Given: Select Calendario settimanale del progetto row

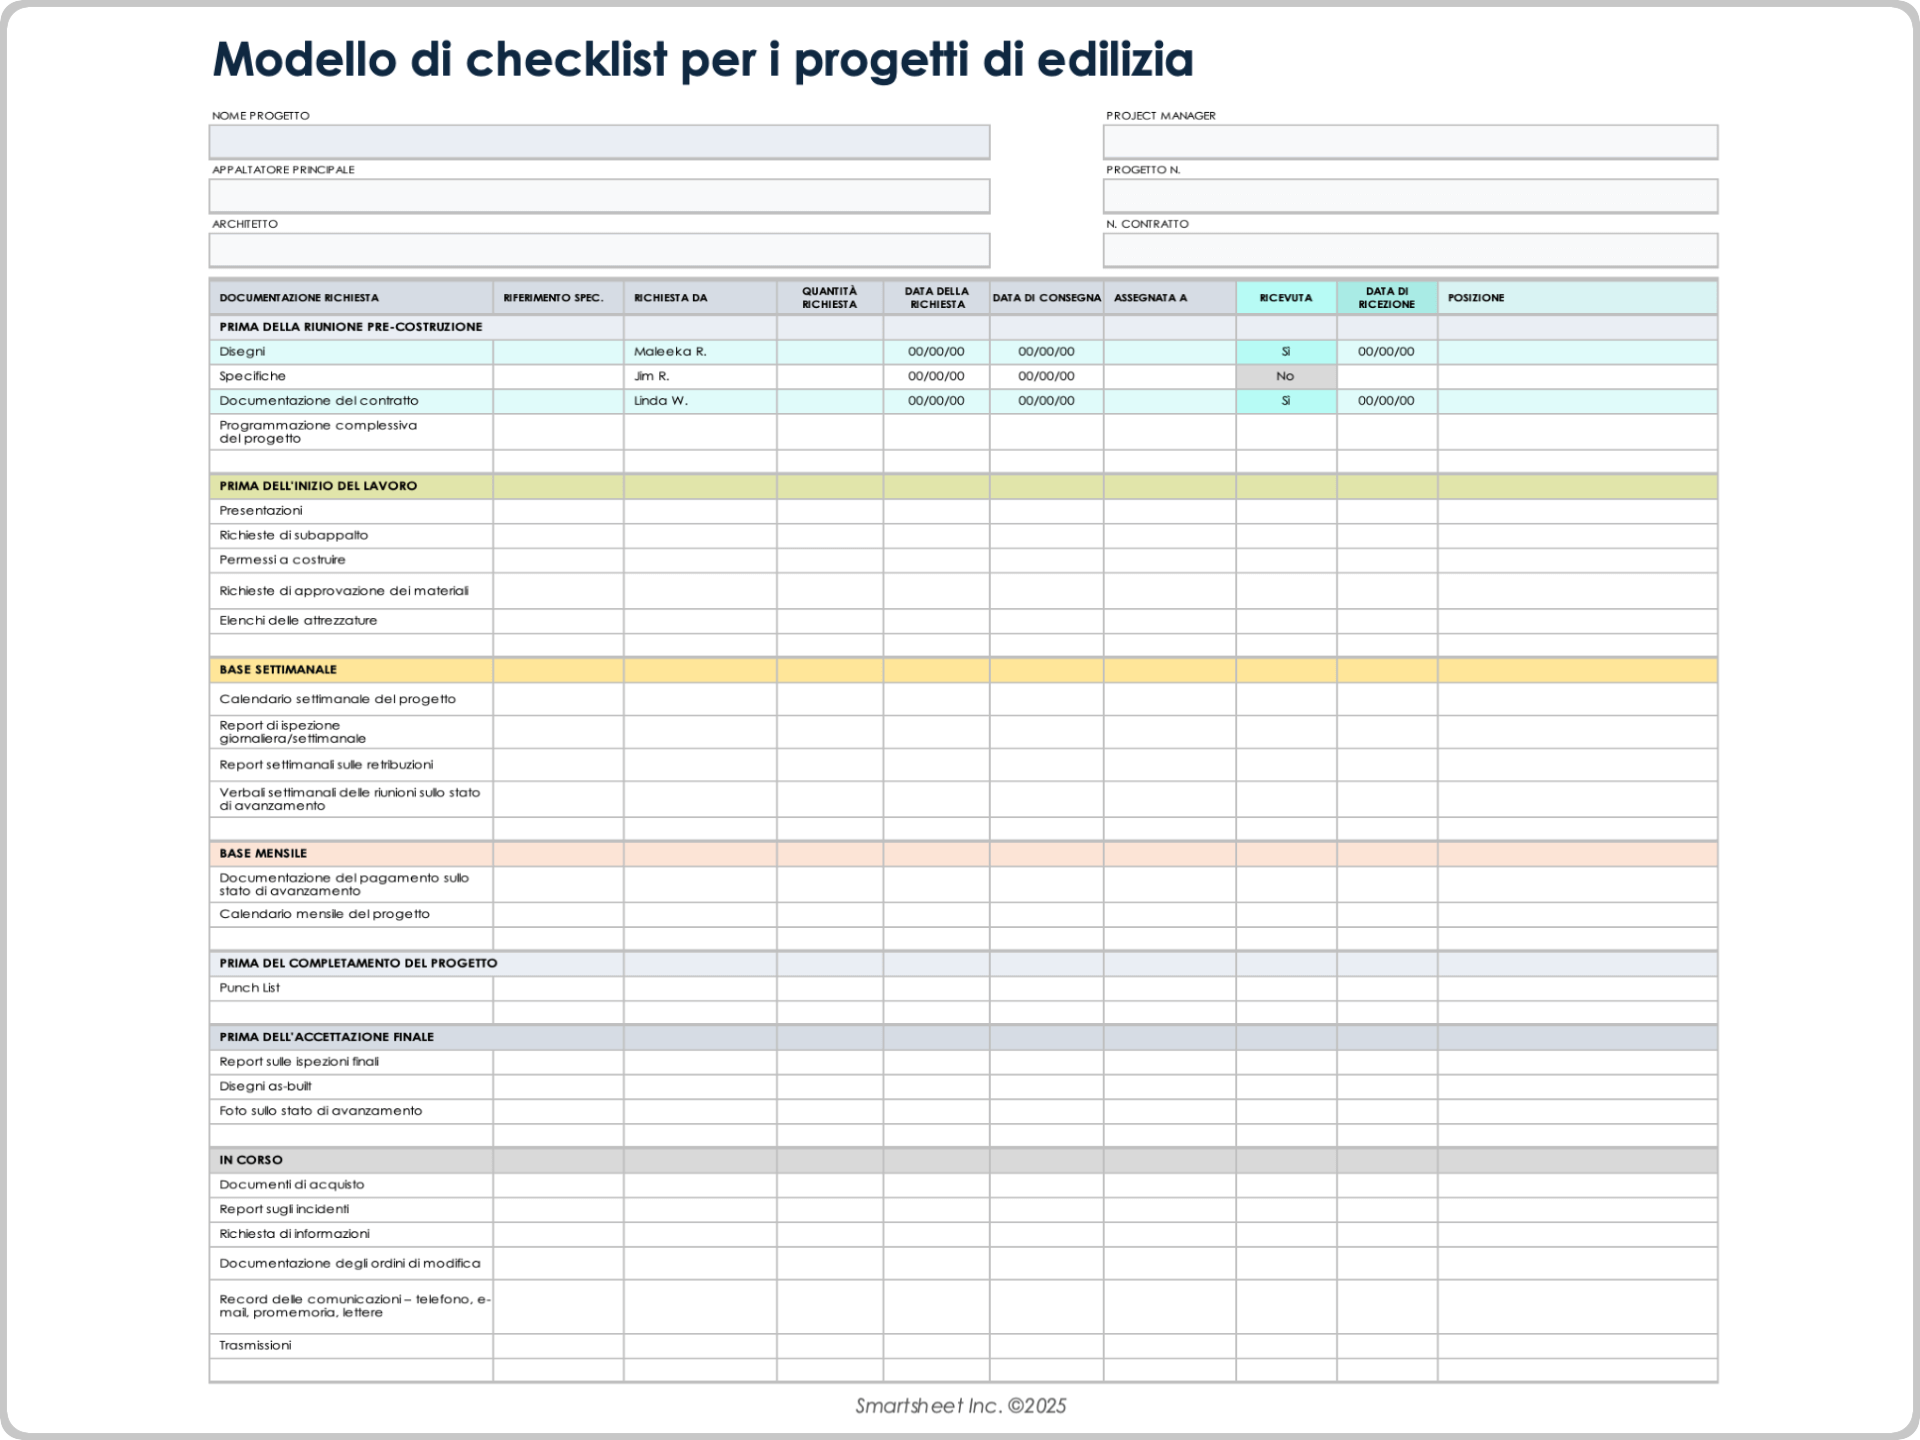Looking at the screenshot, I should click(x=963, y=699).
